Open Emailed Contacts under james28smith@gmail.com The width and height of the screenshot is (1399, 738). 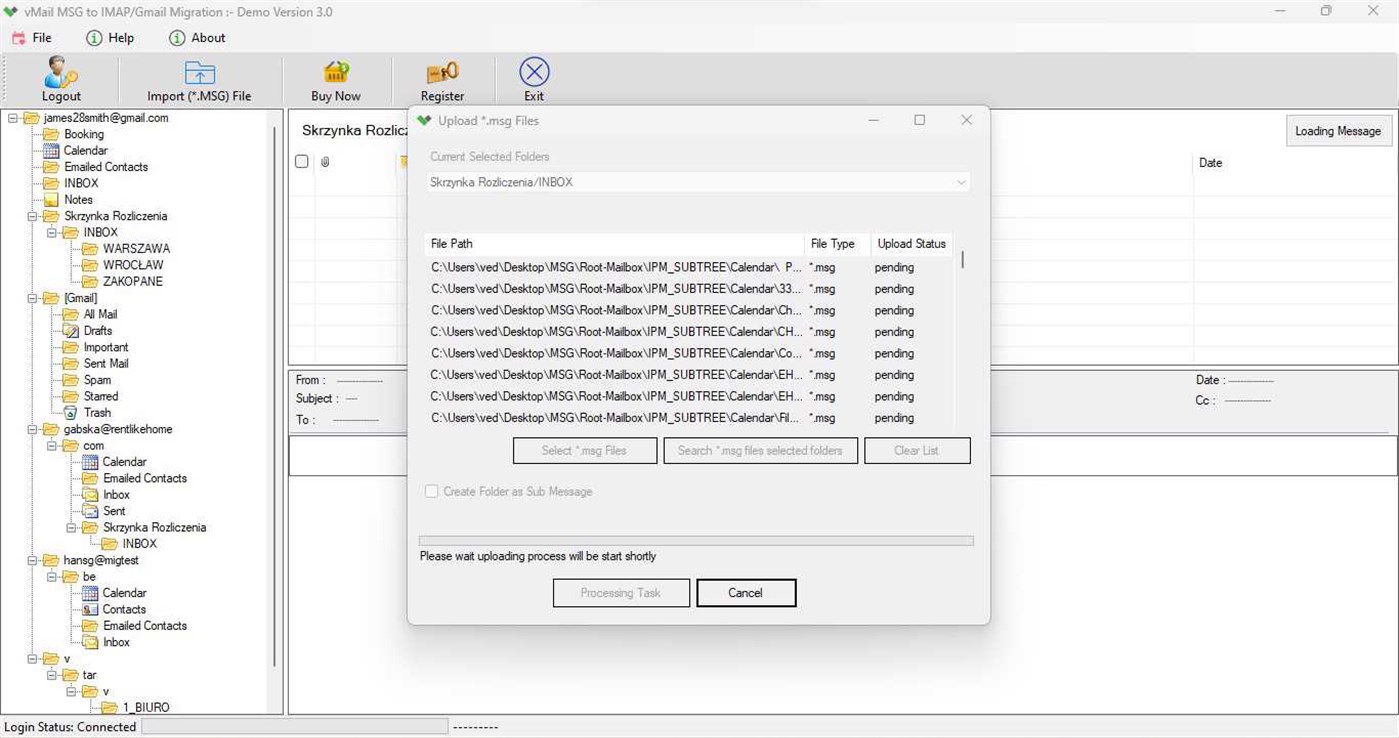click(106, 167)
